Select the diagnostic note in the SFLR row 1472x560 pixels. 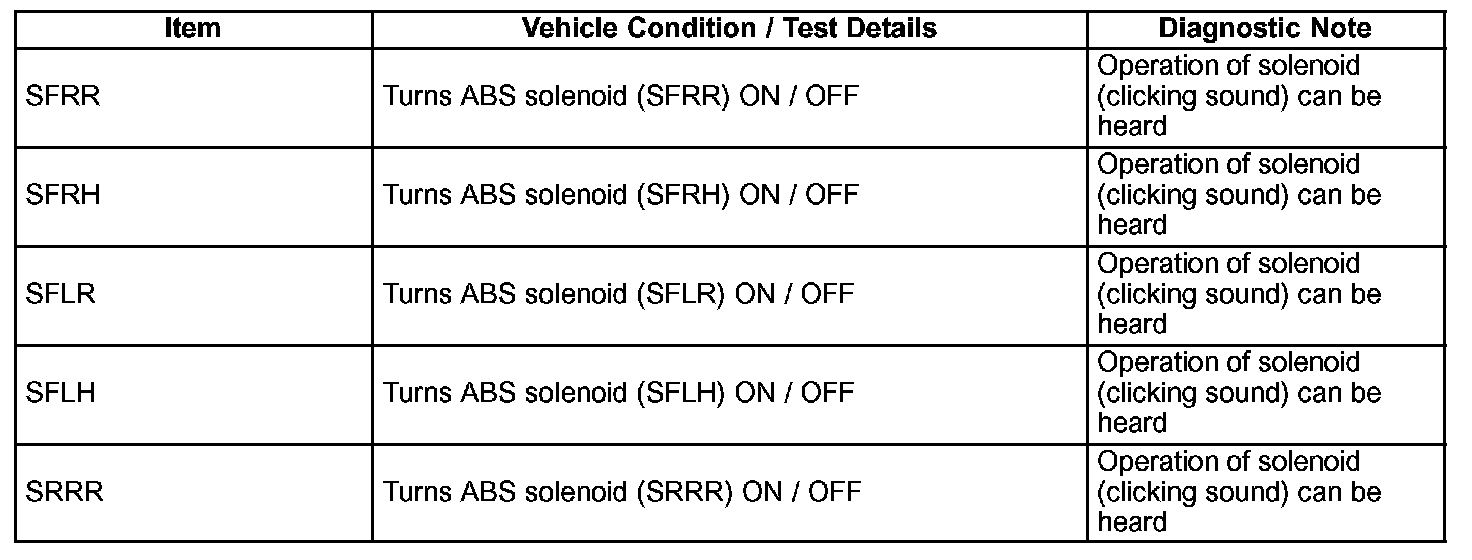(1239, 294)
